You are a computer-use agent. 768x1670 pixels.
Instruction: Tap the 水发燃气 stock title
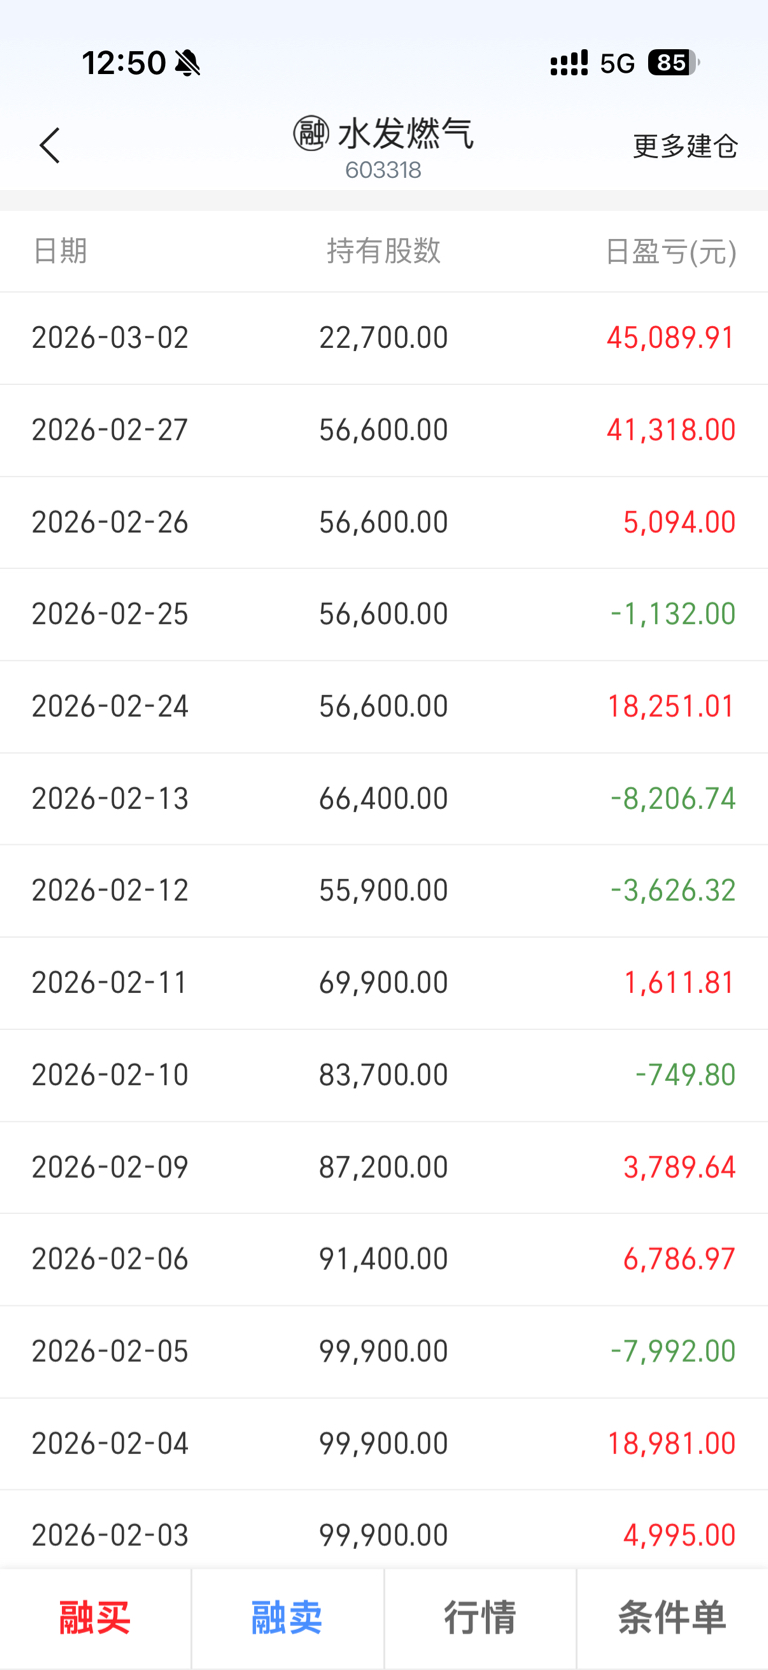coord(405,133)
